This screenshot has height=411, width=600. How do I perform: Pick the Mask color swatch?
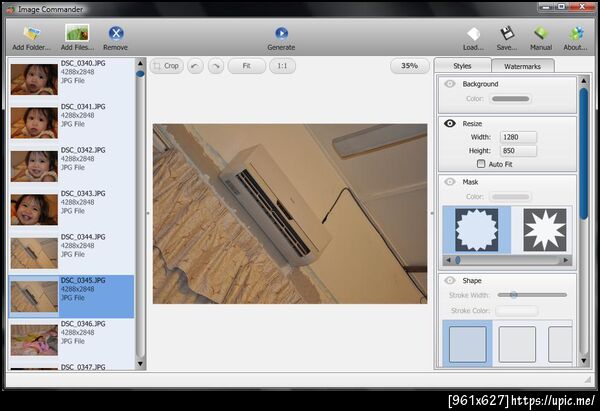coord(511,197)
